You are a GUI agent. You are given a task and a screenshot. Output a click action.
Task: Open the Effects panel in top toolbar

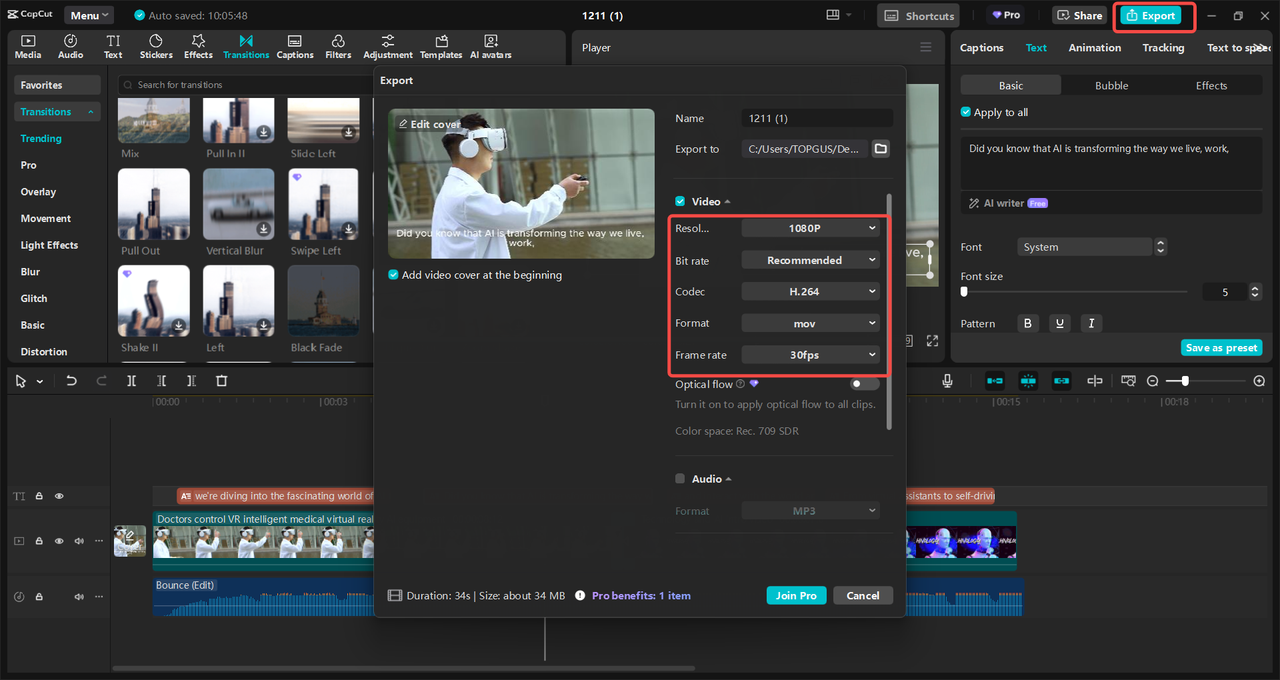click(198, 47)
